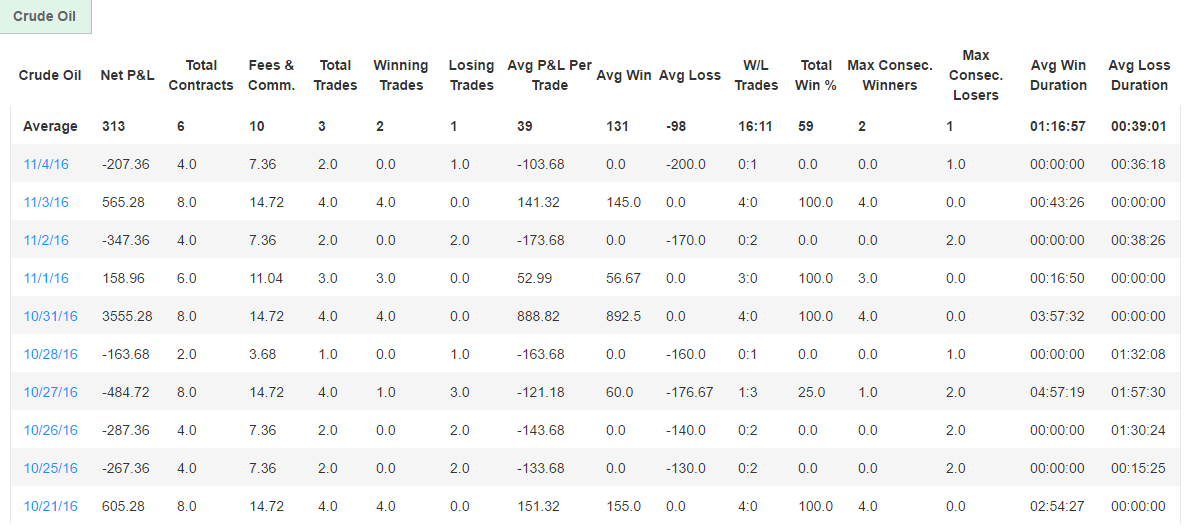View details for 10/25/16

click(x=50, y=468)
